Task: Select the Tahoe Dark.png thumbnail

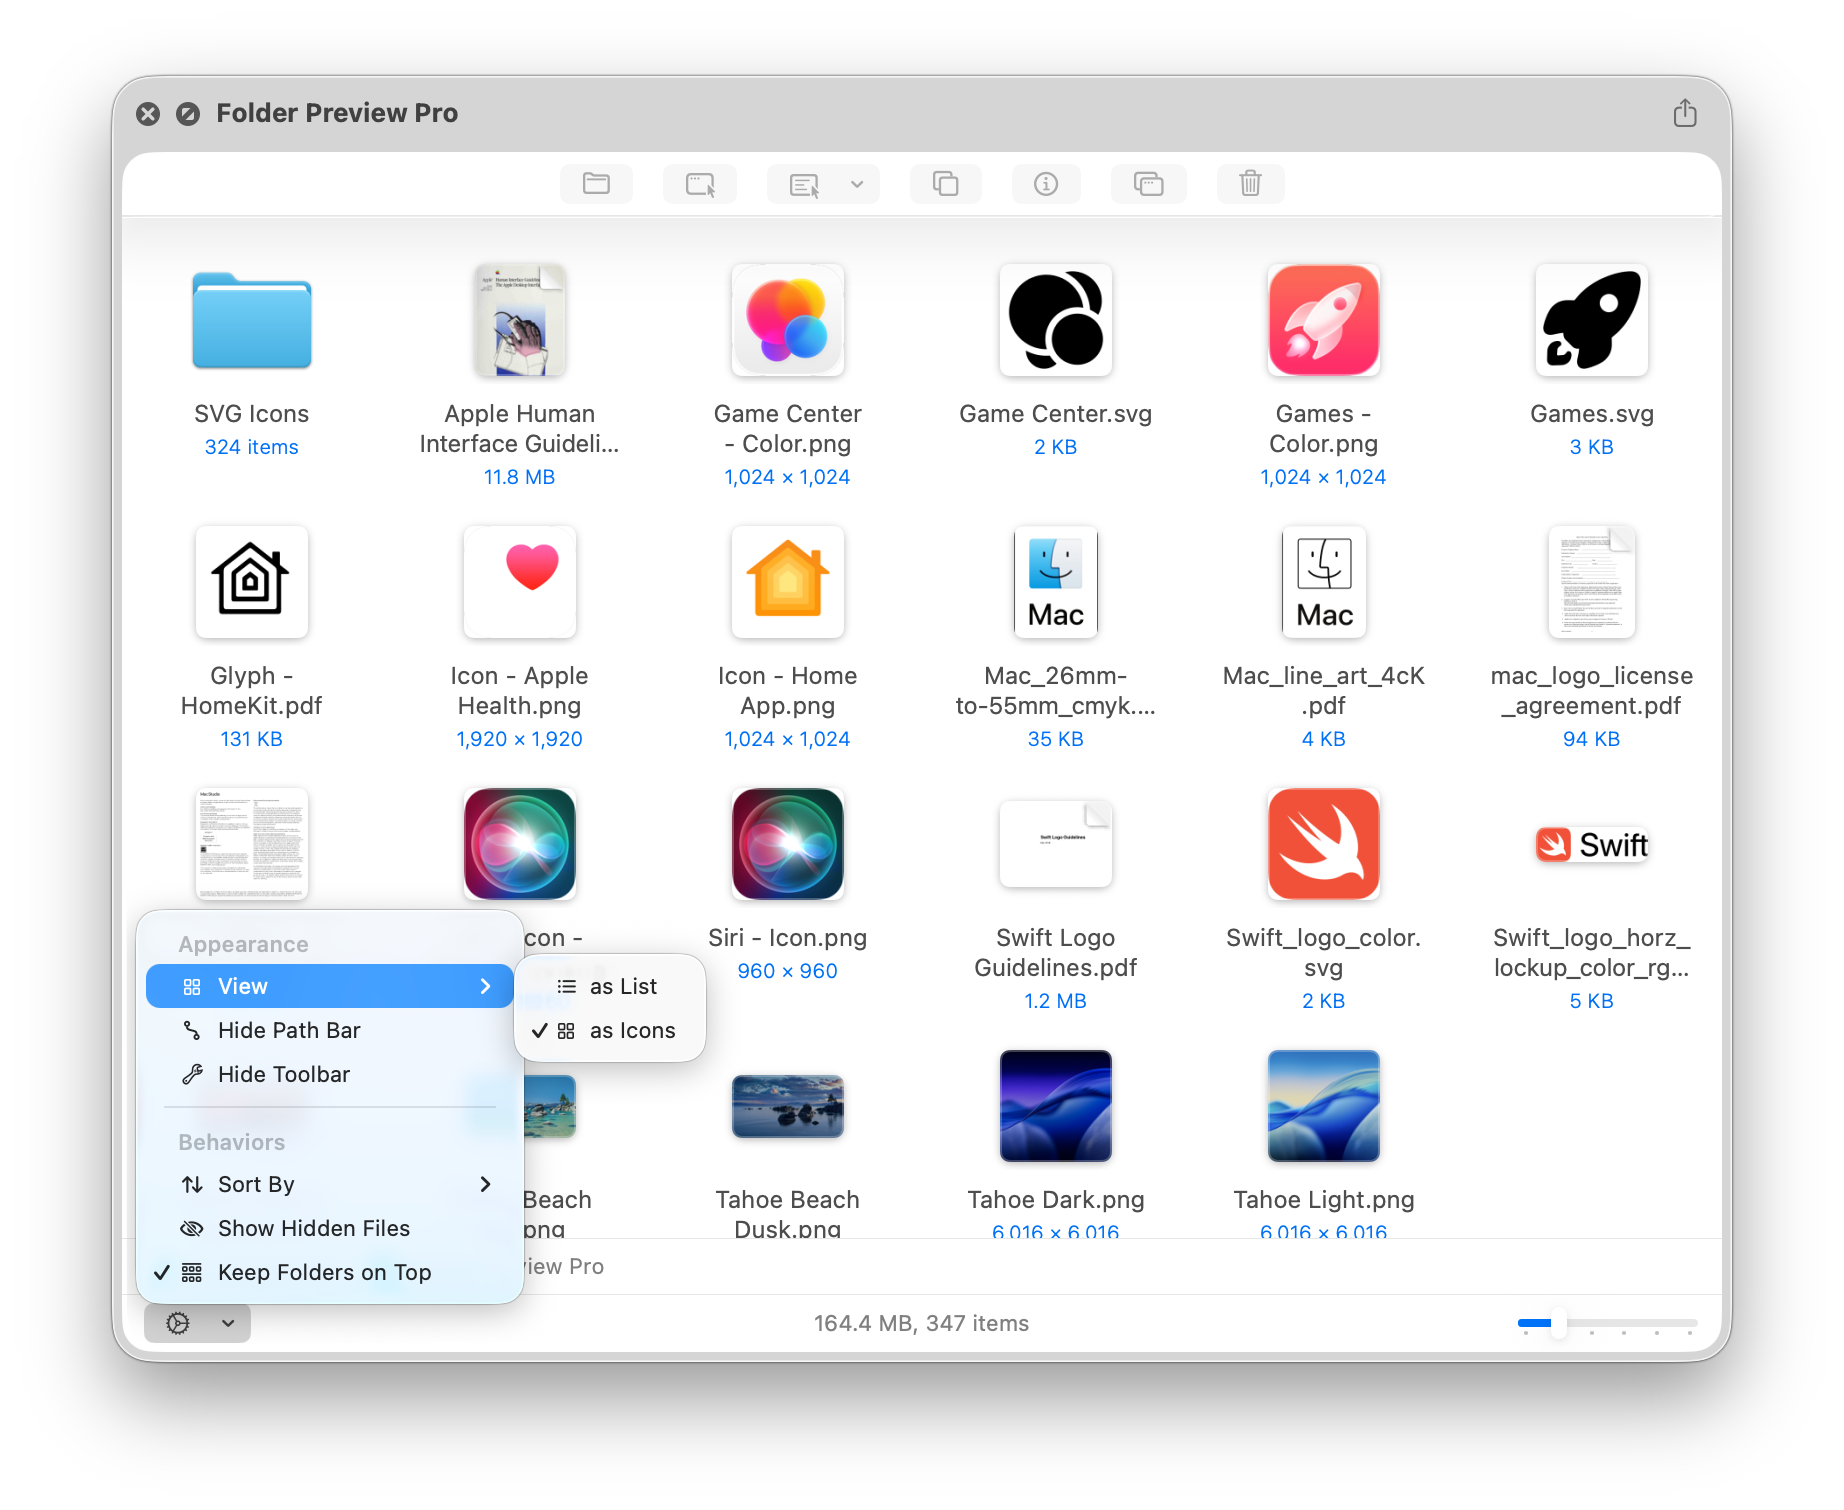Action: point(1055,1106)
